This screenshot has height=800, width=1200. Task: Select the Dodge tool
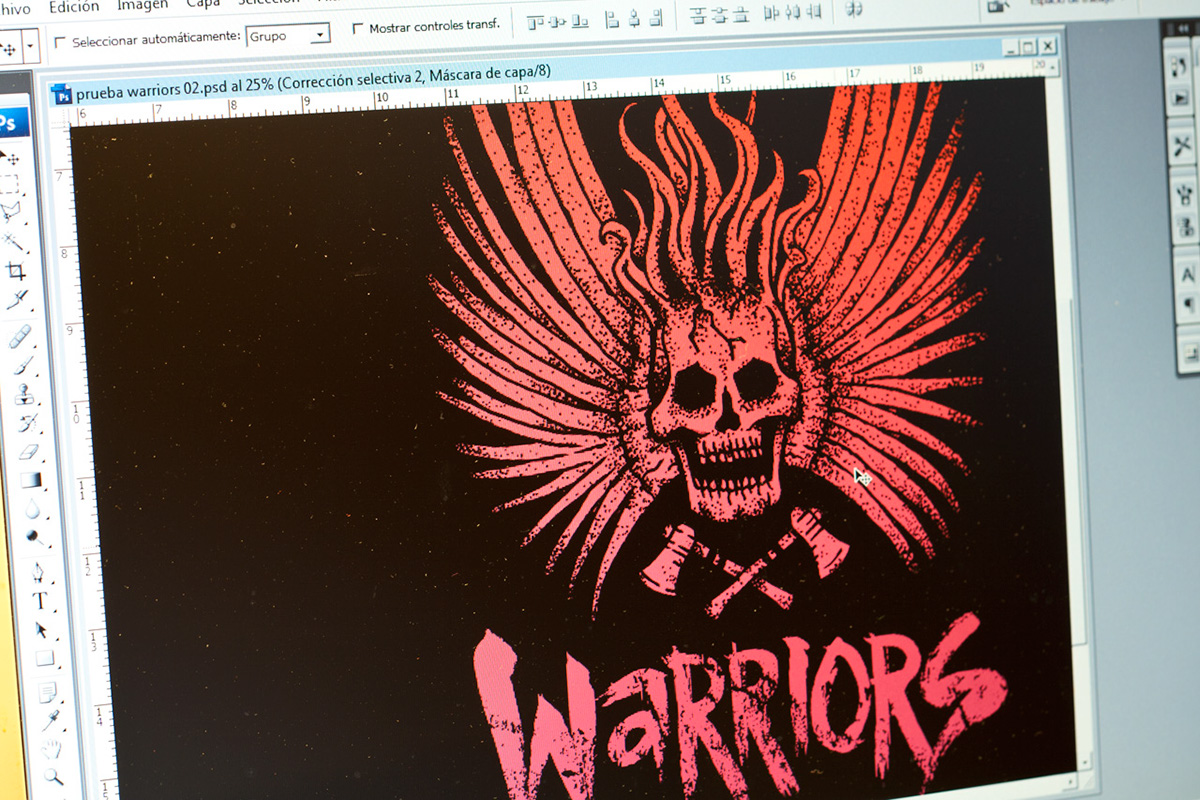point(34,539)
